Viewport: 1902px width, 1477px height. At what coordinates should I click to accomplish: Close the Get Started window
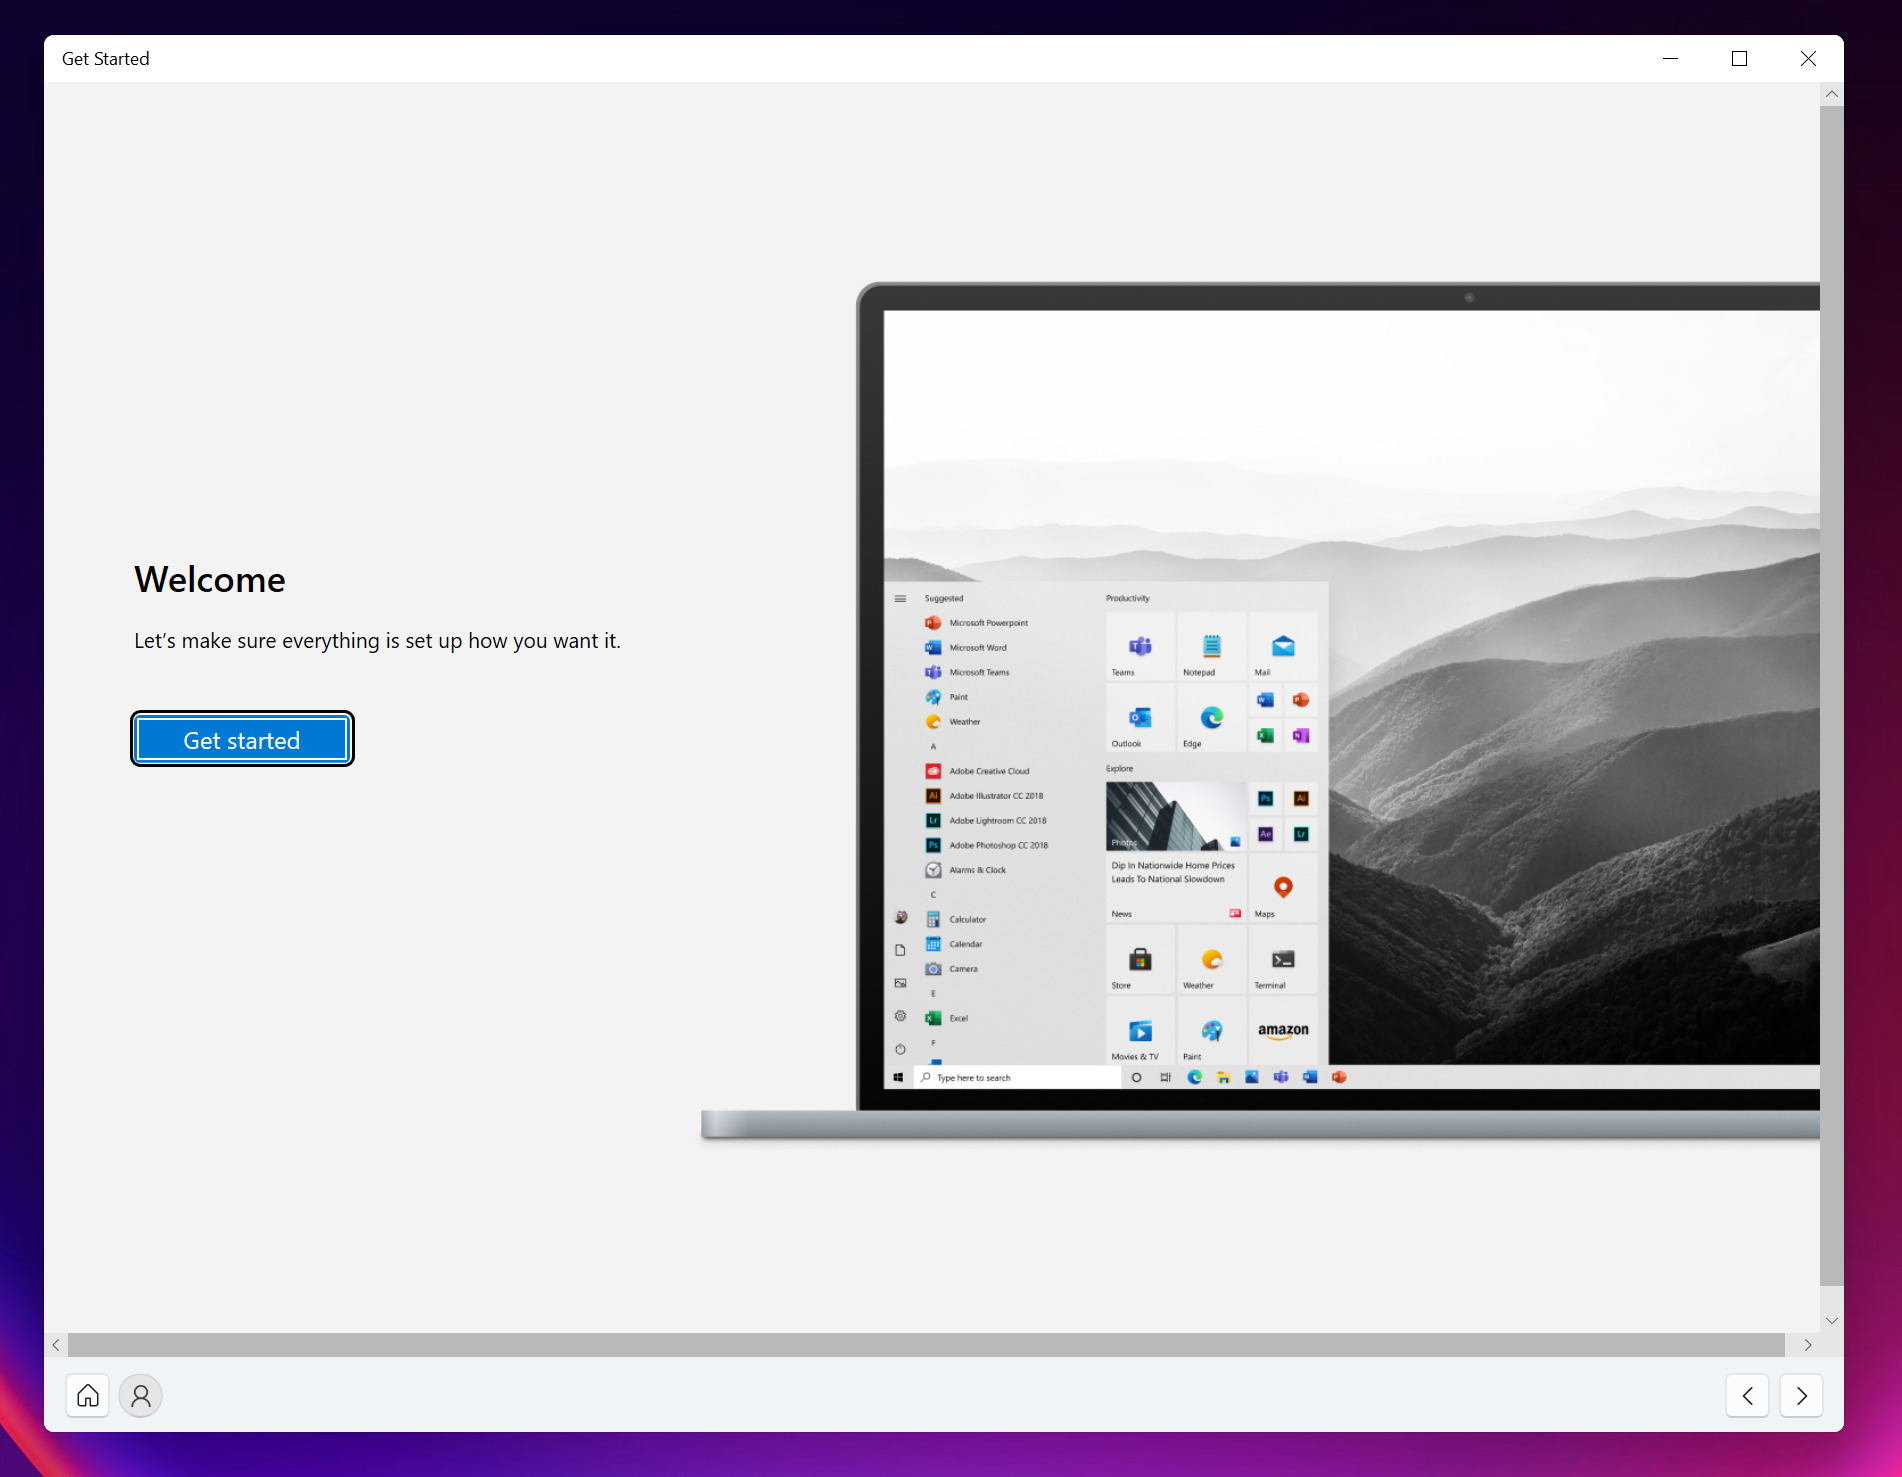pos(1808,59)
